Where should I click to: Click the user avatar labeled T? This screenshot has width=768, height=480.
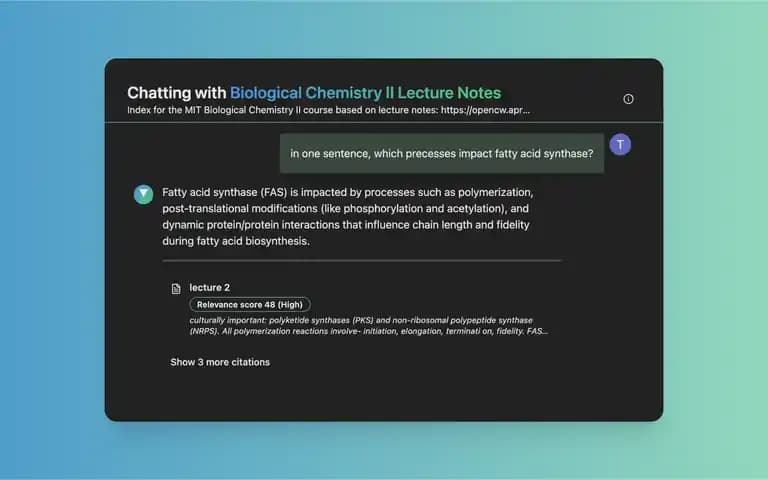point(620,144)
